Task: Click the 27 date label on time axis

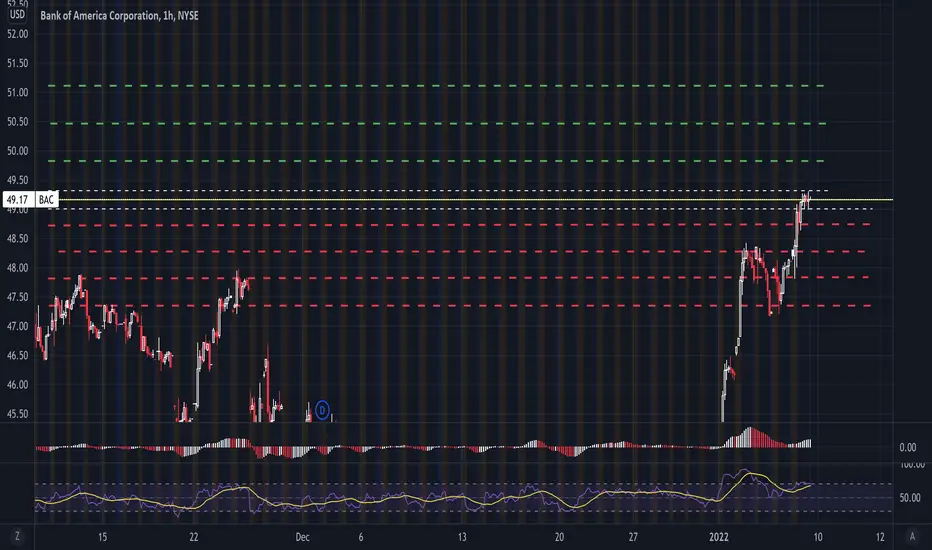Action: coord(633,537)
